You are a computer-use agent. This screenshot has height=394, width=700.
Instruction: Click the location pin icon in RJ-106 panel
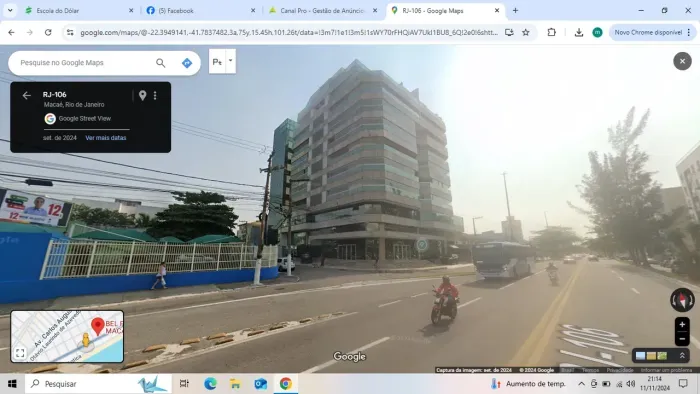point(142,95)
